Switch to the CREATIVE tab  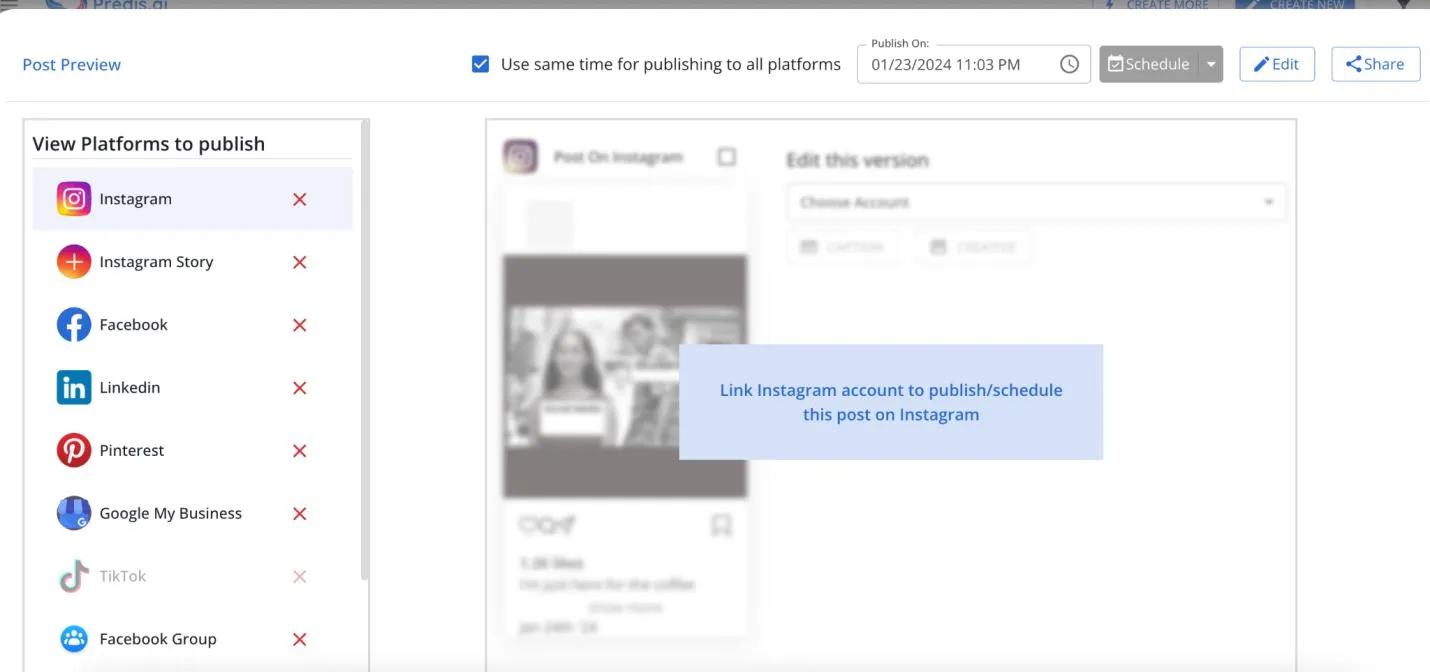[x=973, y=247]
